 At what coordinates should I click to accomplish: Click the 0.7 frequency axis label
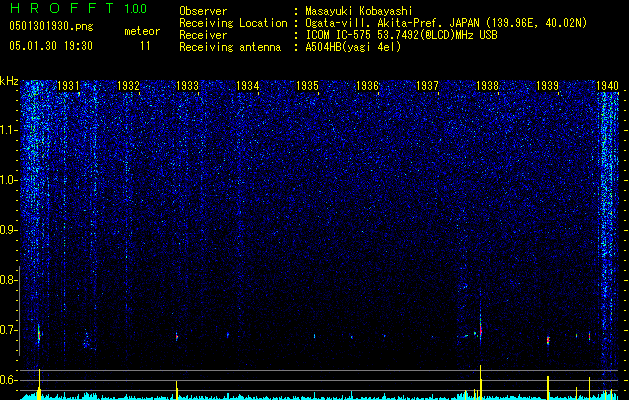point(9,330)
